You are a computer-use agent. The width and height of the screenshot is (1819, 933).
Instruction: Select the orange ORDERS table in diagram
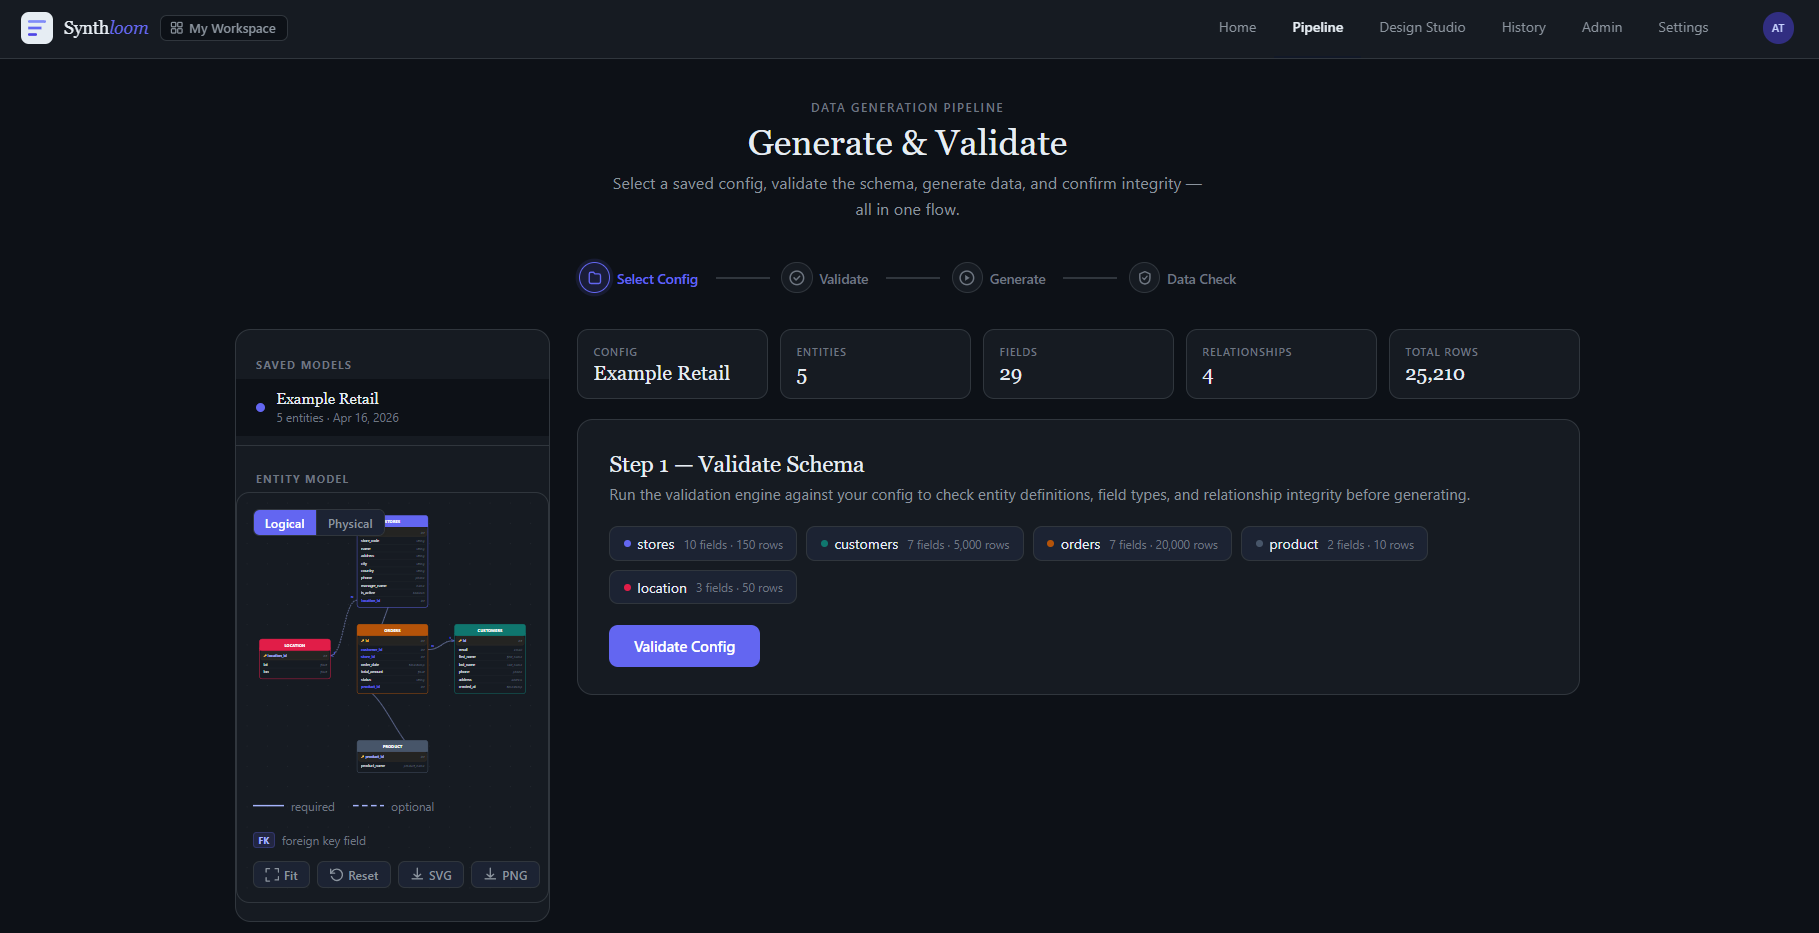(393, 659)
